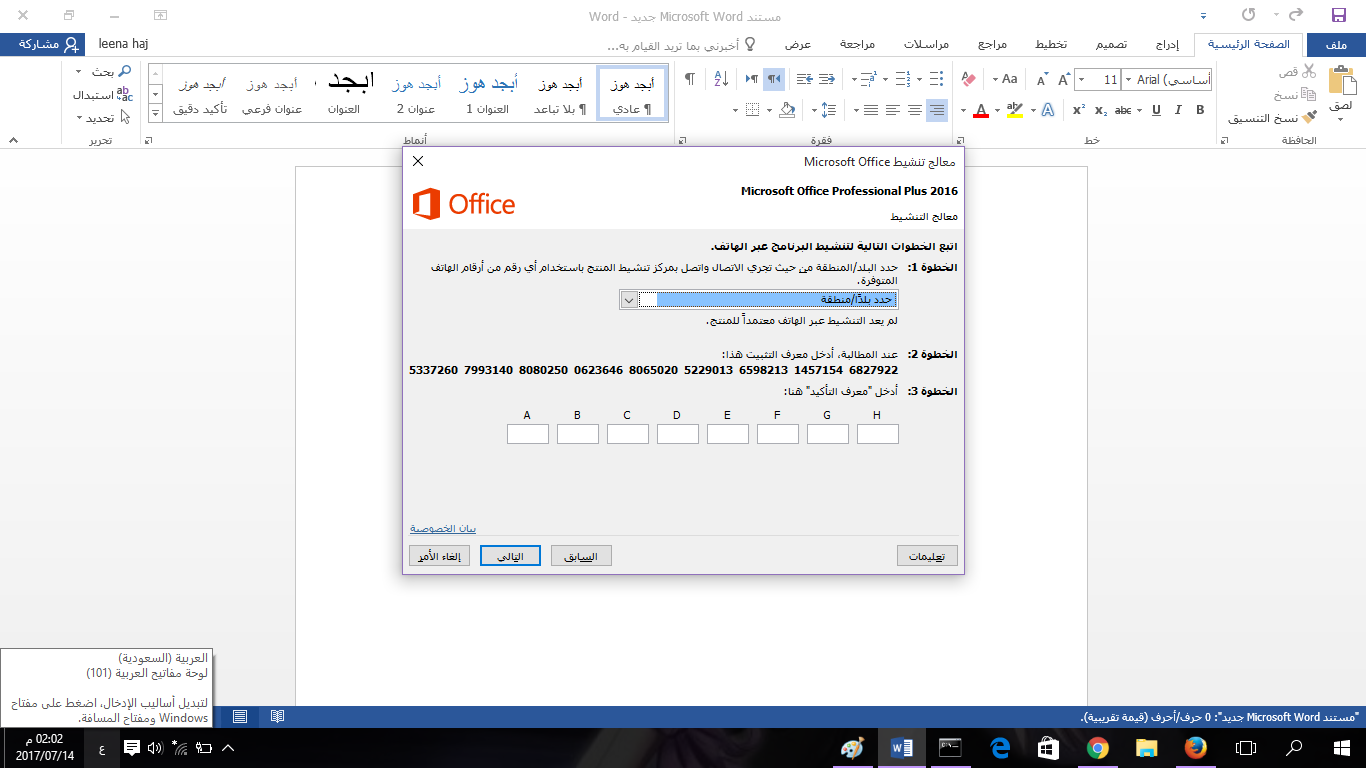
Task: Click confirmation ID field H
Action: [x=878, y=433]
